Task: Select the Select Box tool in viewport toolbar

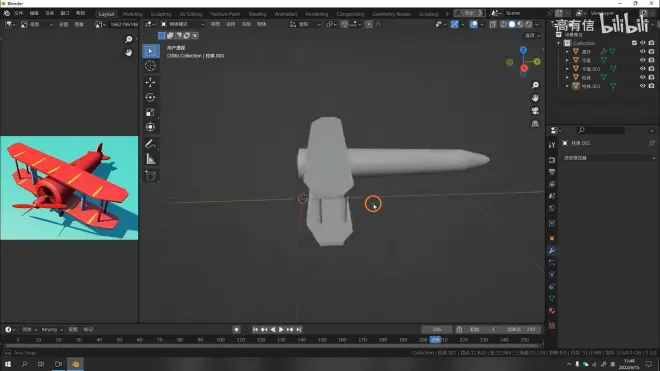Action: [x=150, y=51]
